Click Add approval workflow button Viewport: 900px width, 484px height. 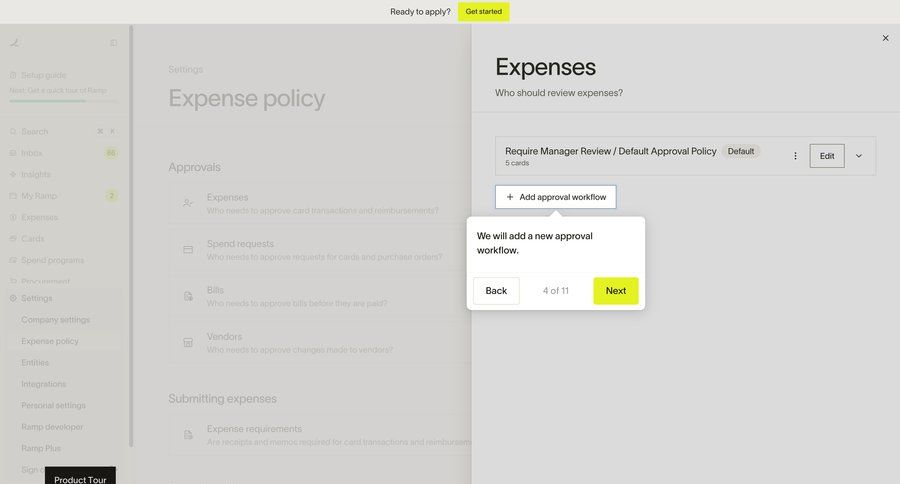tap(556, 197)
